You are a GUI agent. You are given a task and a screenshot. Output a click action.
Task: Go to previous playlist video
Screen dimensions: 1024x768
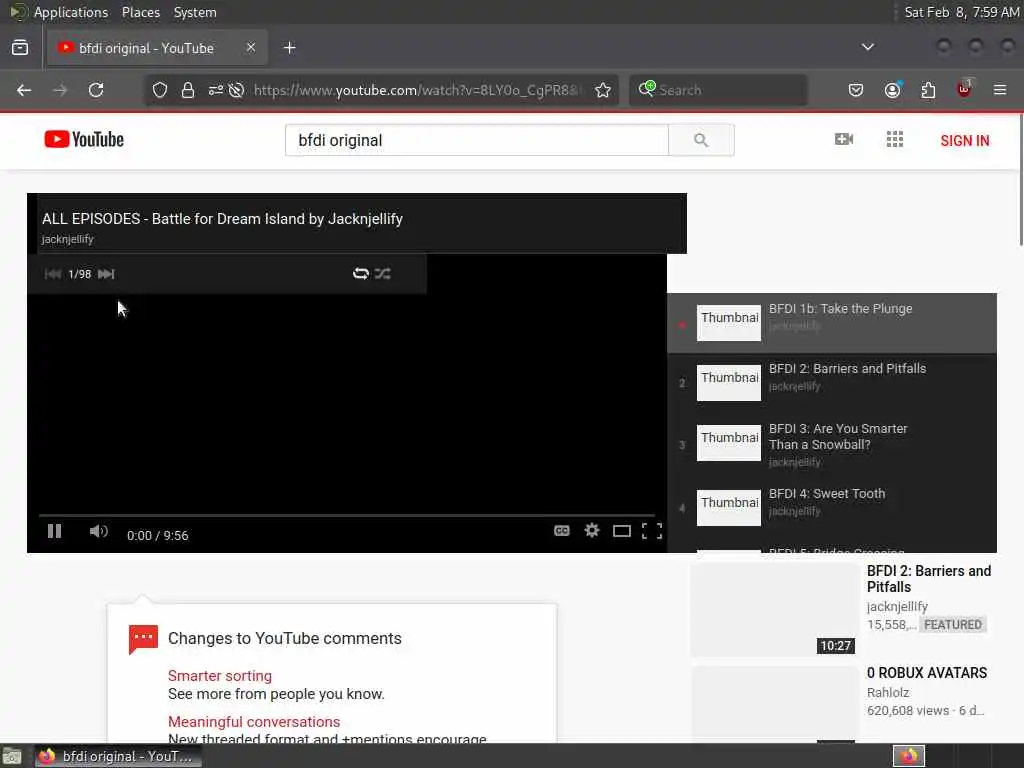[53, 274]
